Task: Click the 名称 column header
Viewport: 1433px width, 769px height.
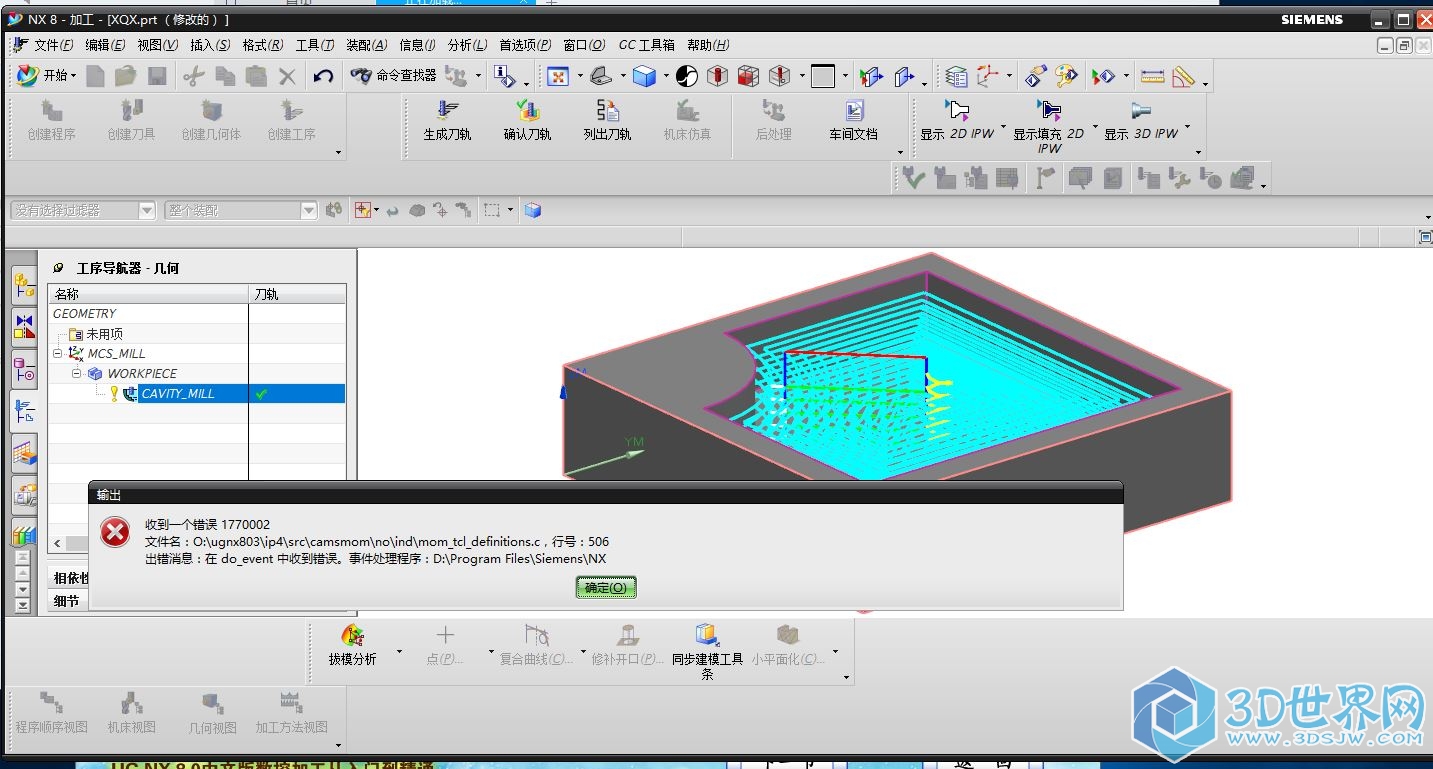Action: click(148, 294)
